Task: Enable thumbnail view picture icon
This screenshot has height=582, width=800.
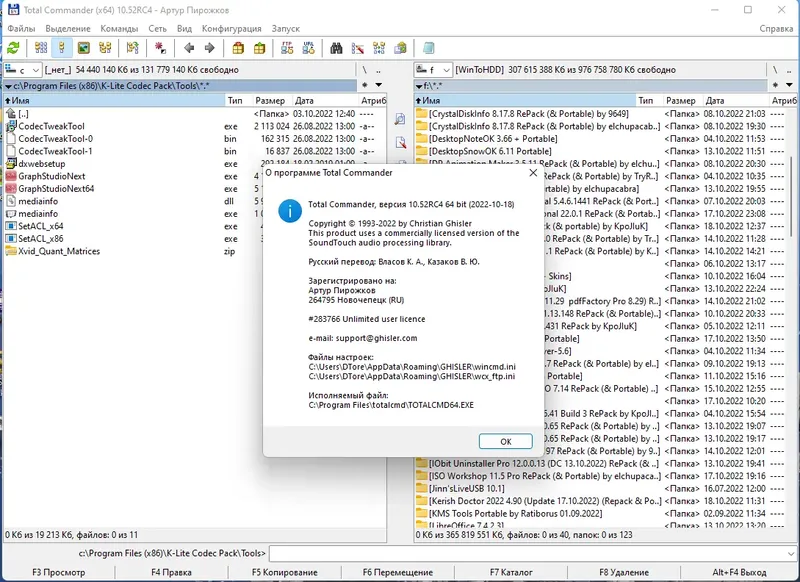Action: coord(84,48)
